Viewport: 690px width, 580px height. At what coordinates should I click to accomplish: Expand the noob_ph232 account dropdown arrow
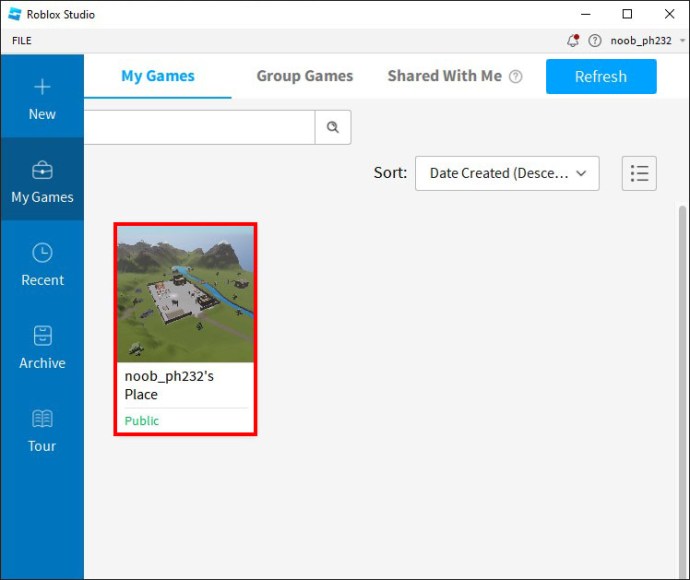682,40
